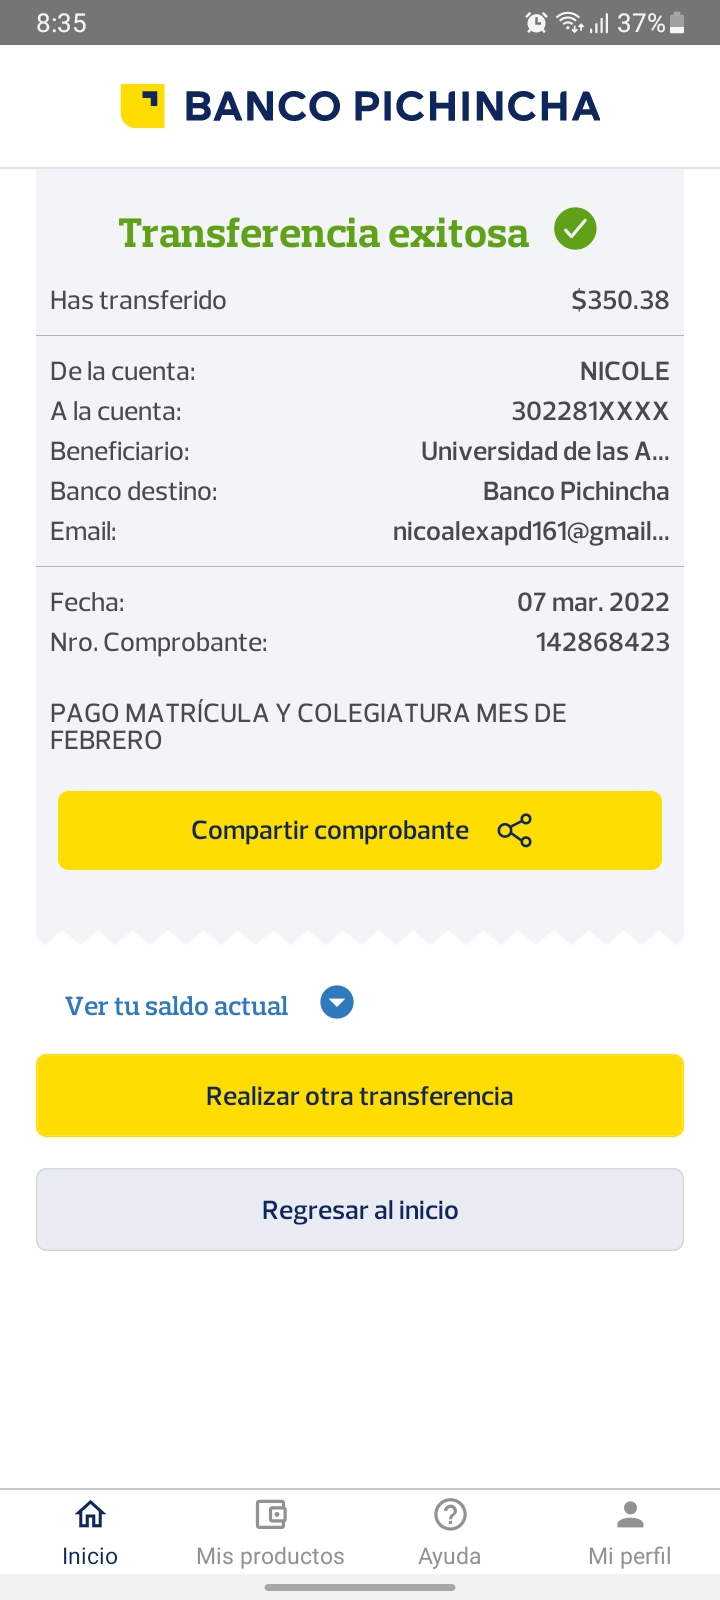
Task: Tap the share icon on Compartir comprobante
Action: pos(514,831)
